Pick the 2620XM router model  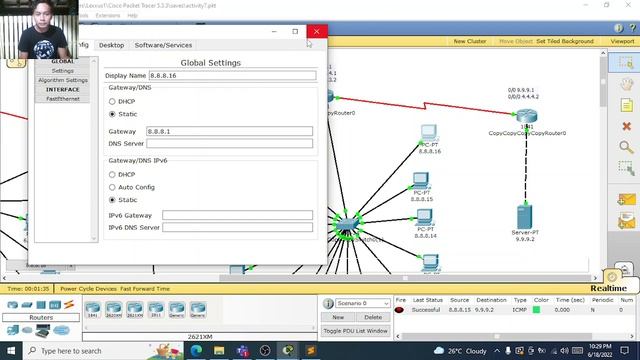point(113,310)
